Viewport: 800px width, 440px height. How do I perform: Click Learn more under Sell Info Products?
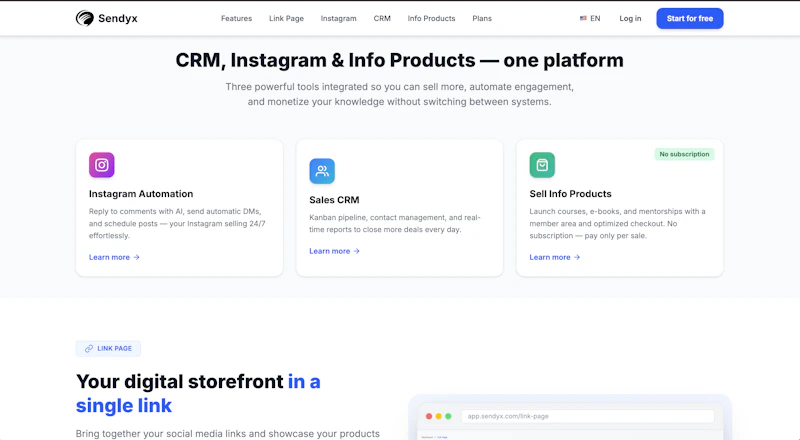tap(555, 257)
